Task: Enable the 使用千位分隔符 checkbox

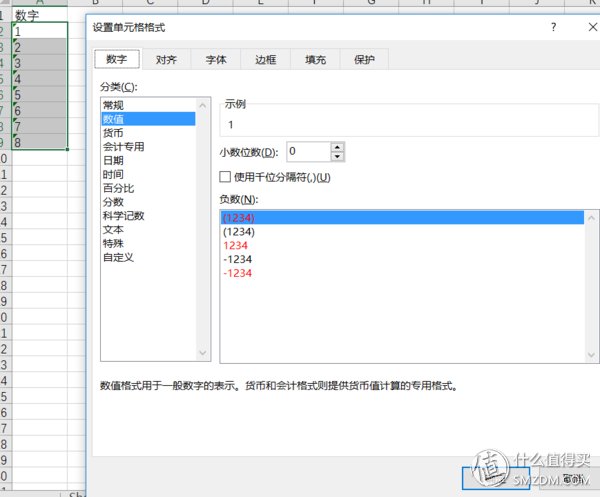Action: click(x=225, y=177)
